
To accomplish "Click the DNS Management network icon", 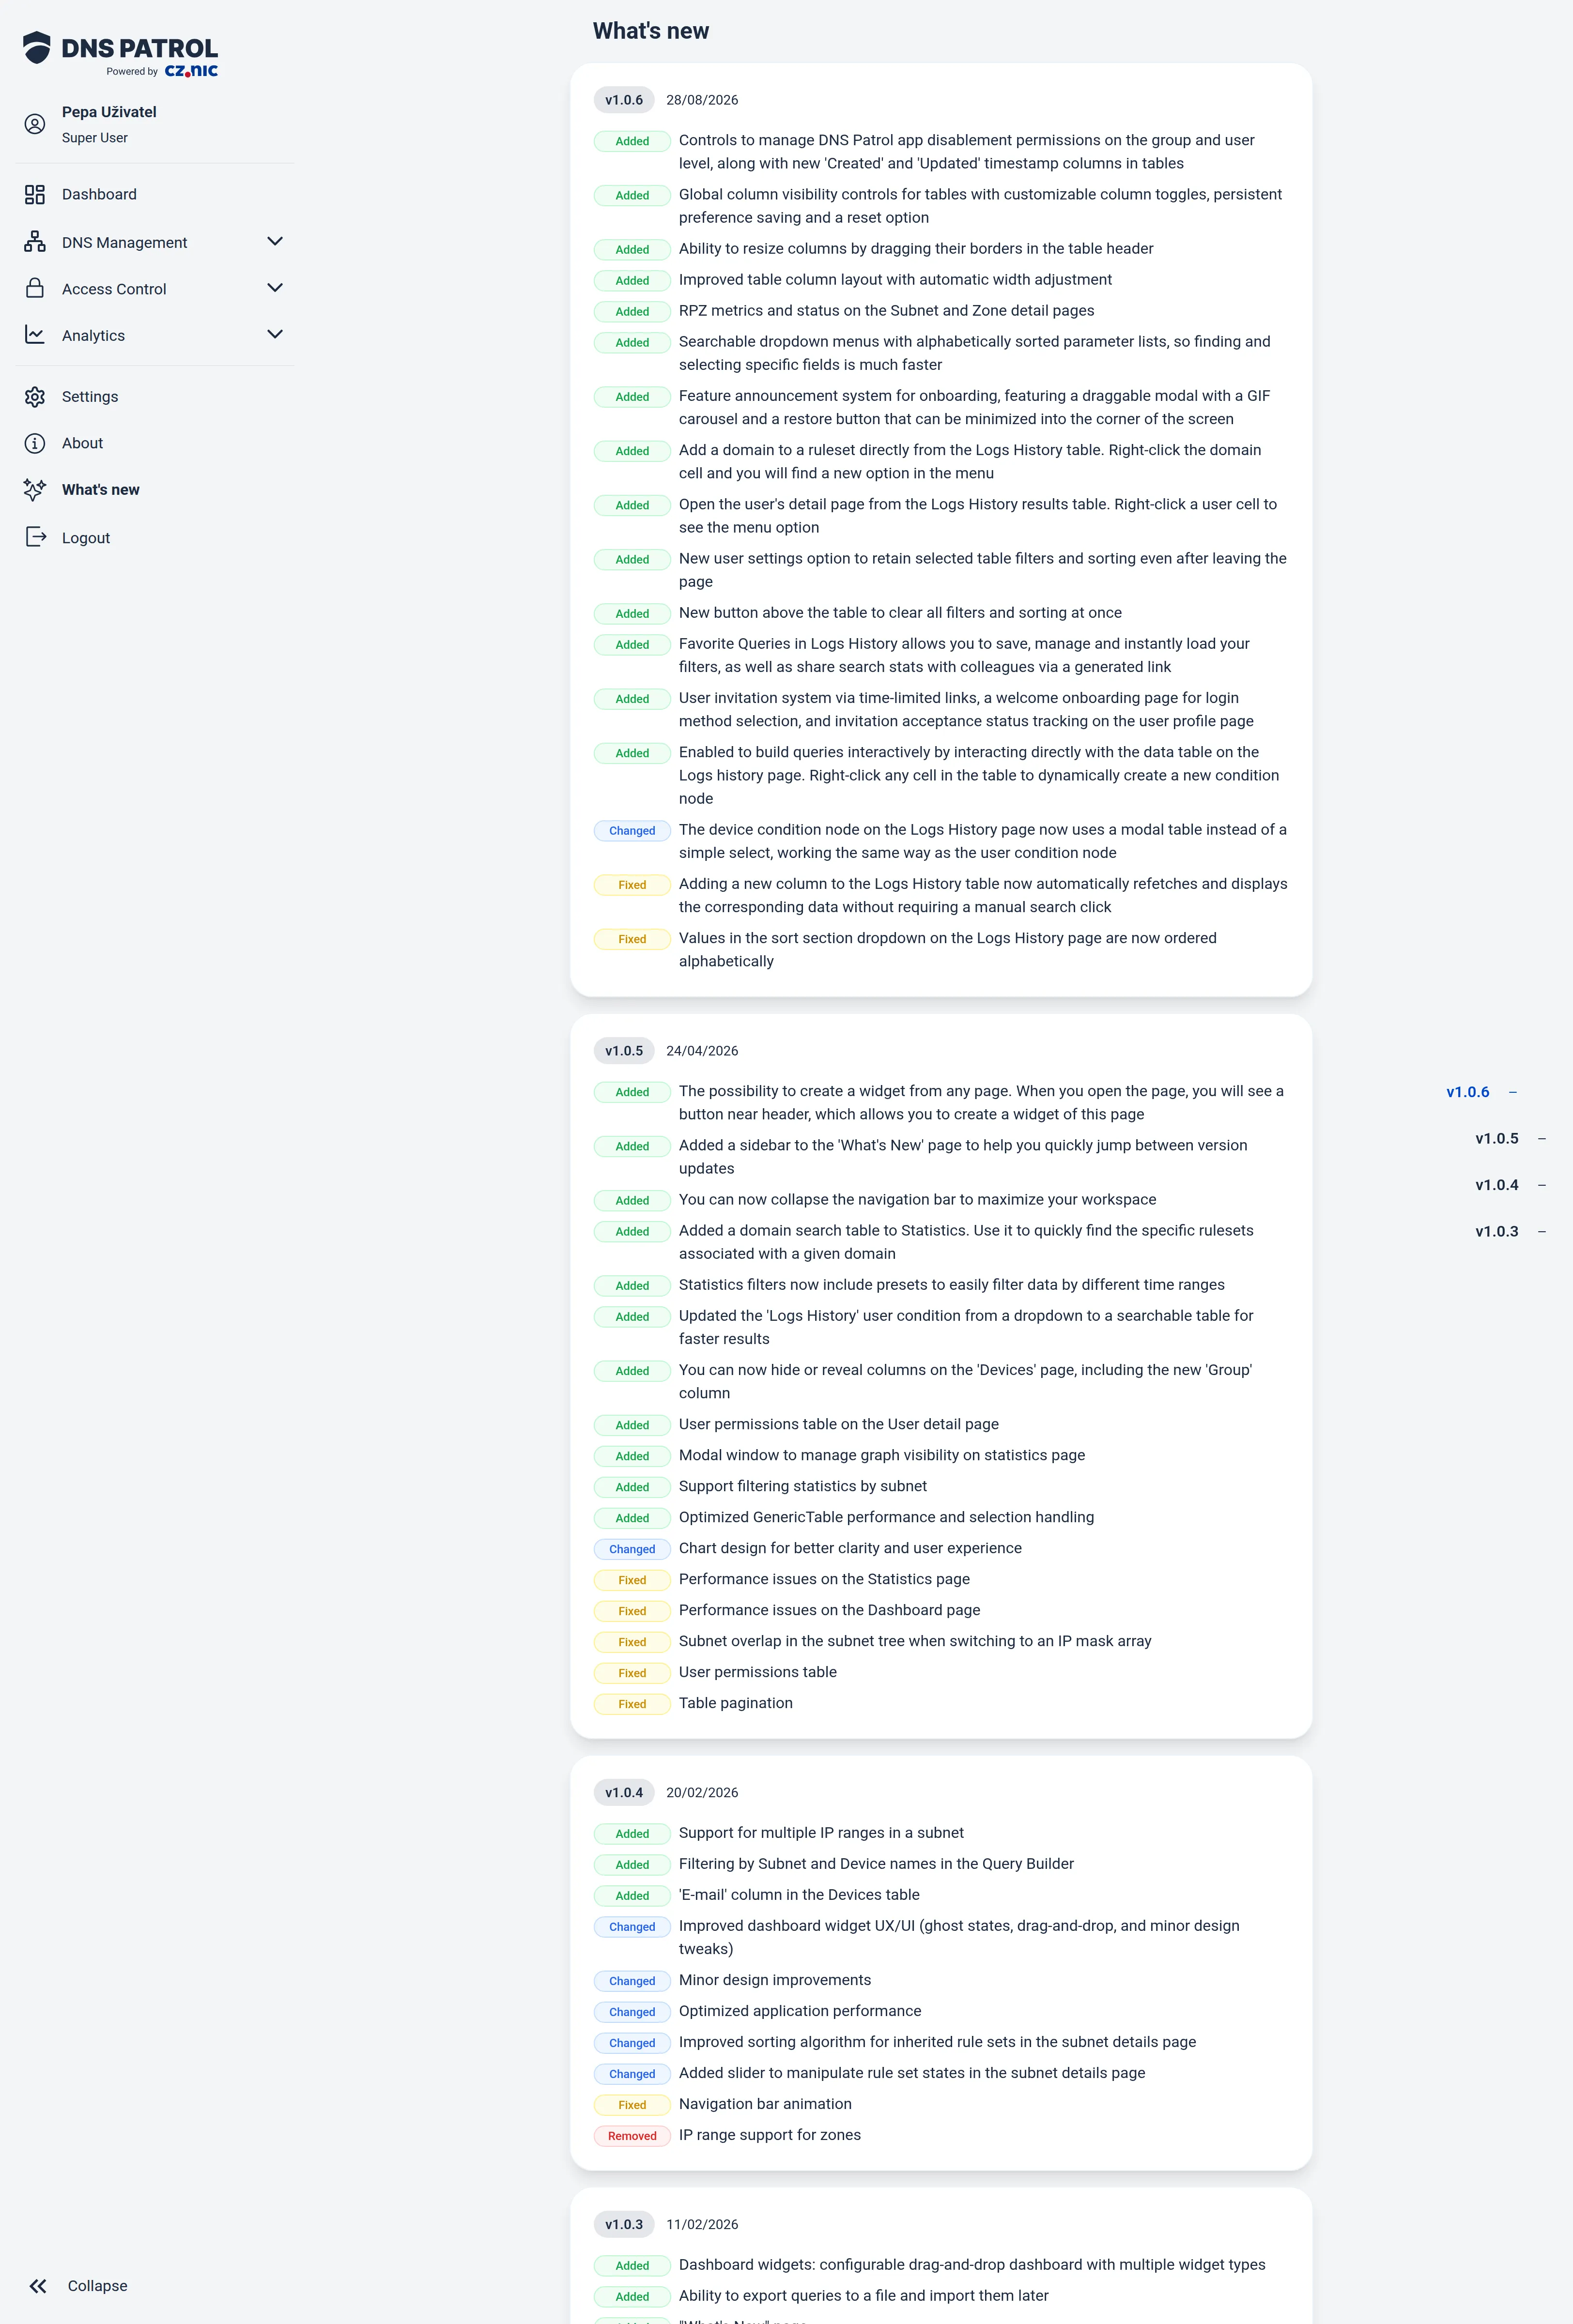I will pyautogui.click(x=35, y=242).
